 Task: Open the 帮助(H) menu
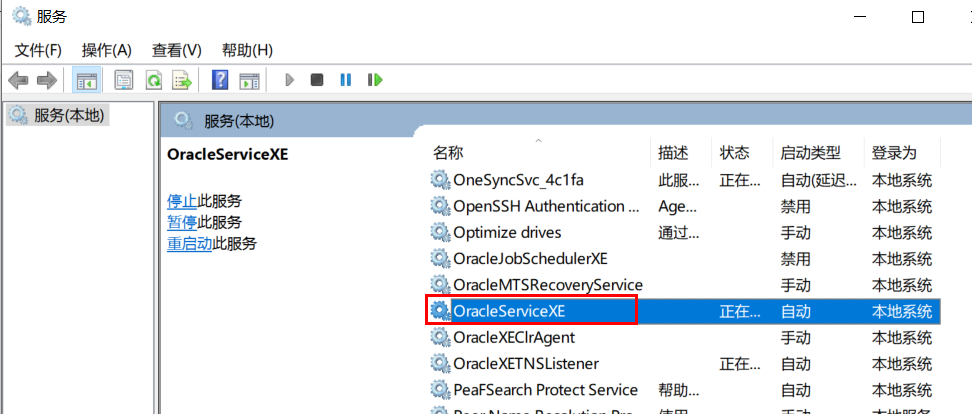click(x=247, y=50)
